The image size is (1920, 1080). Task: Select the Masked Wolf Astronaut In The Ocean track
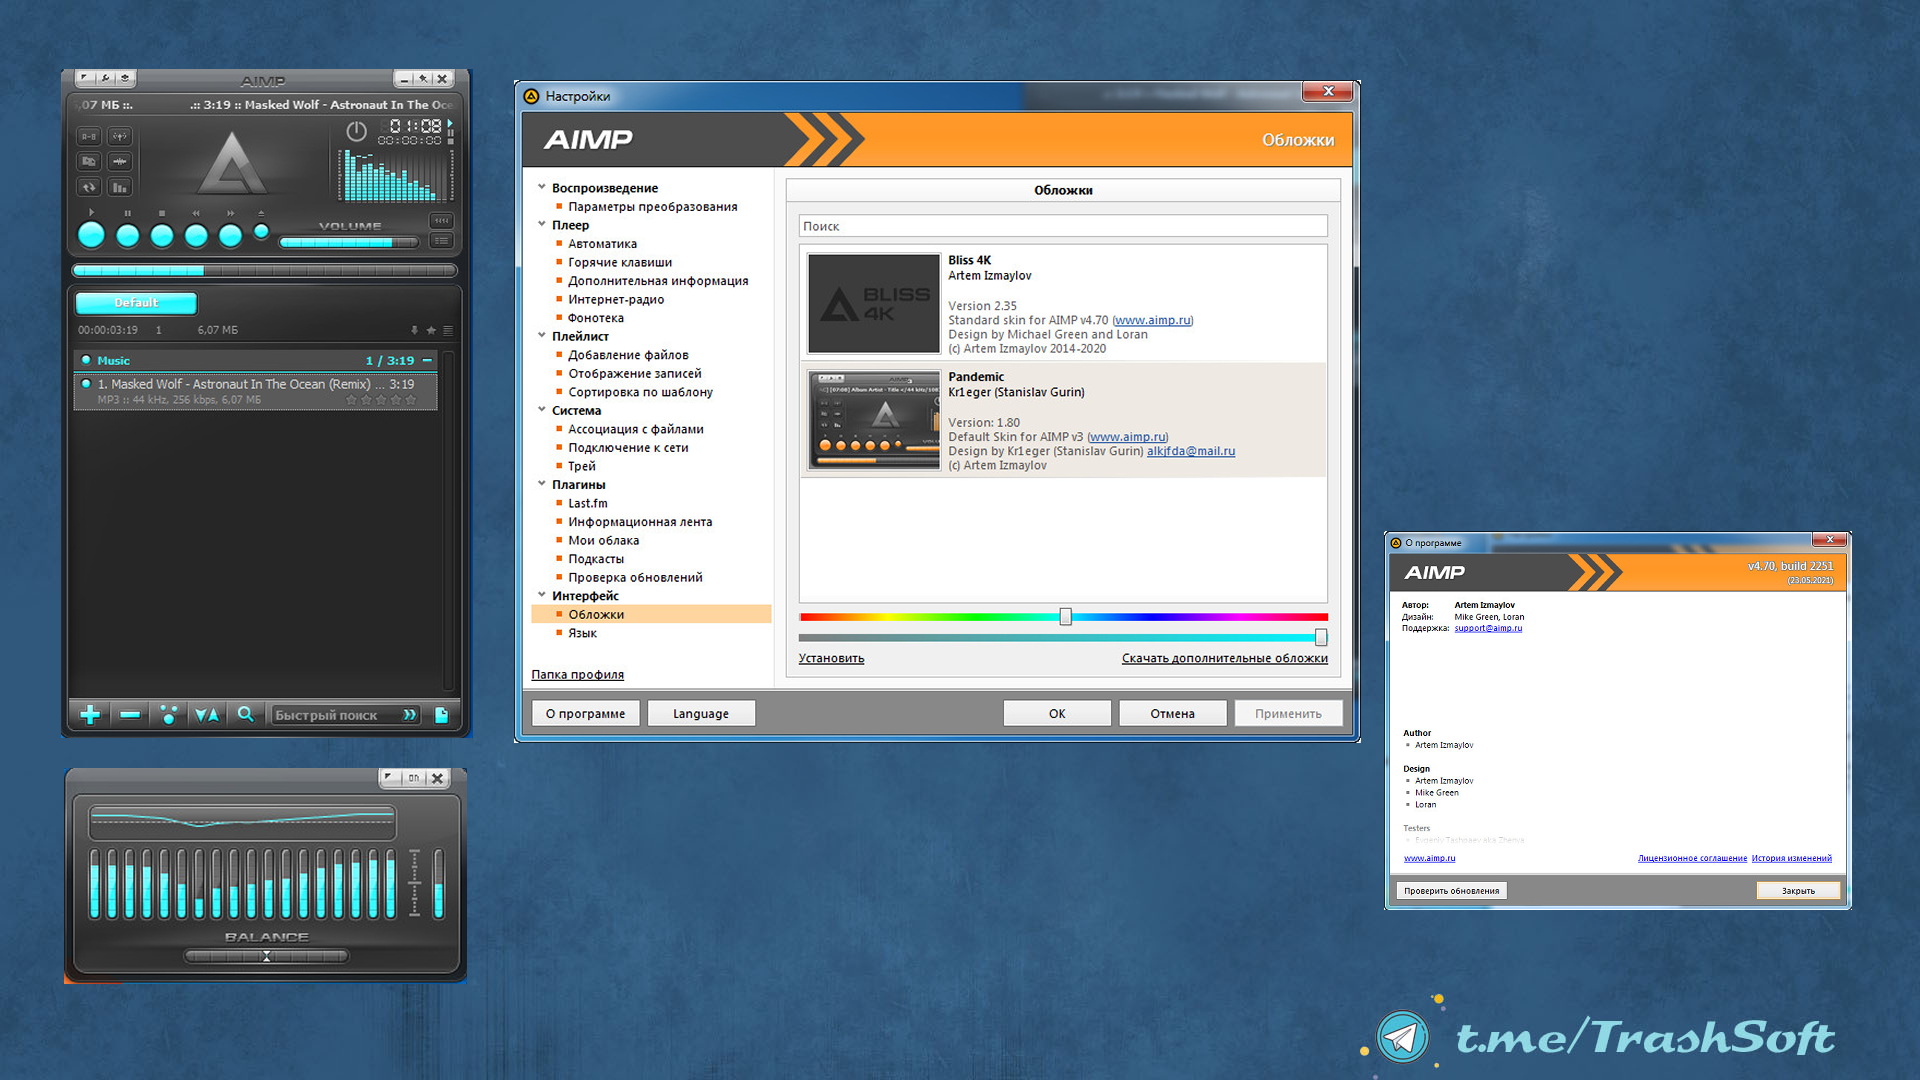click(256, 391)
